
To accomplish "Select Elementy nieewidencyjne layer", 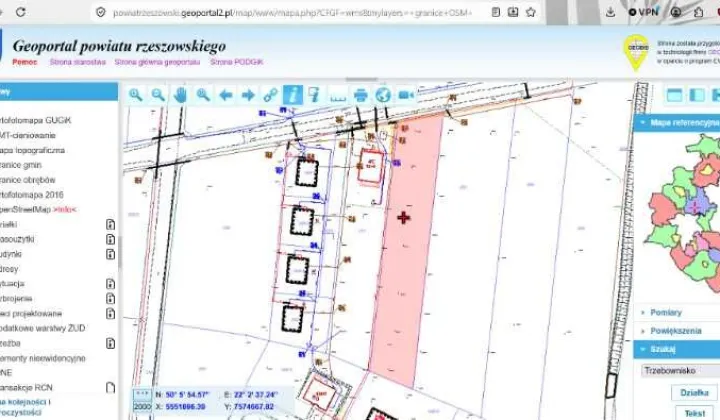I will tap(43, 358).
